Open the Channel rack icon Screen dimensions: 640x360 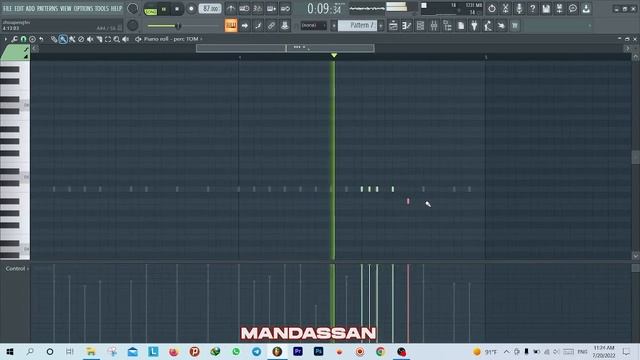click(x=420, y=26)
